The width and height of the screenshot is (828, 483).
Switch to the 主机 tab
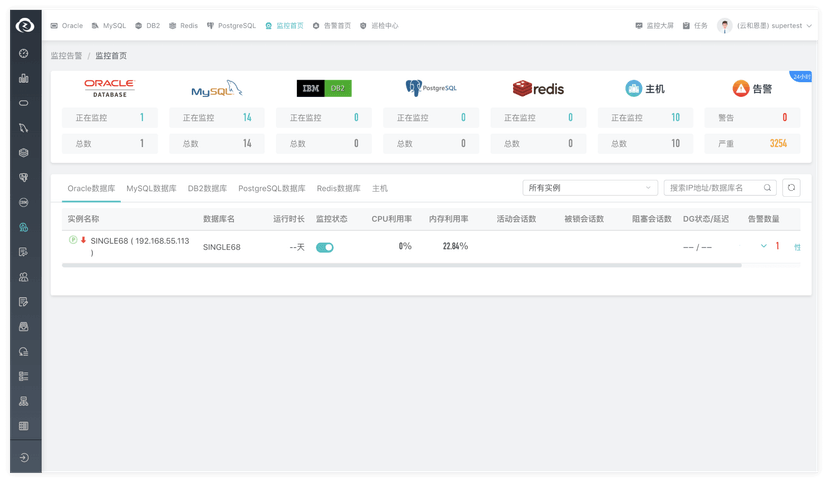pyautogui.click(x=380, y=188)
